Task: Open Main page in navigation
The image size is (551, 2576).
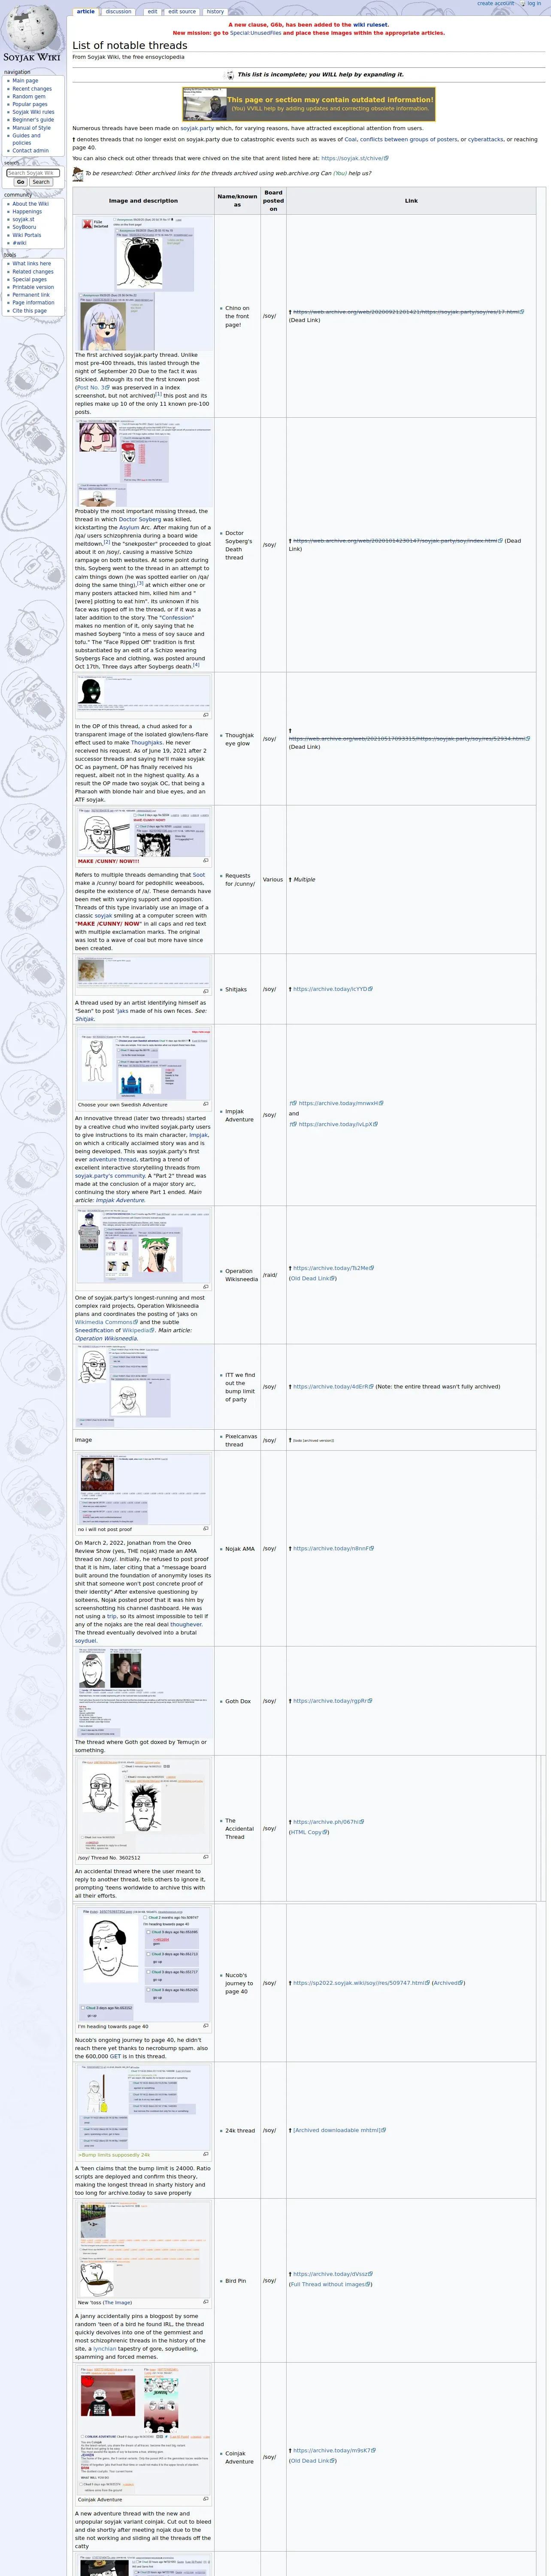Action: [25, 81]
